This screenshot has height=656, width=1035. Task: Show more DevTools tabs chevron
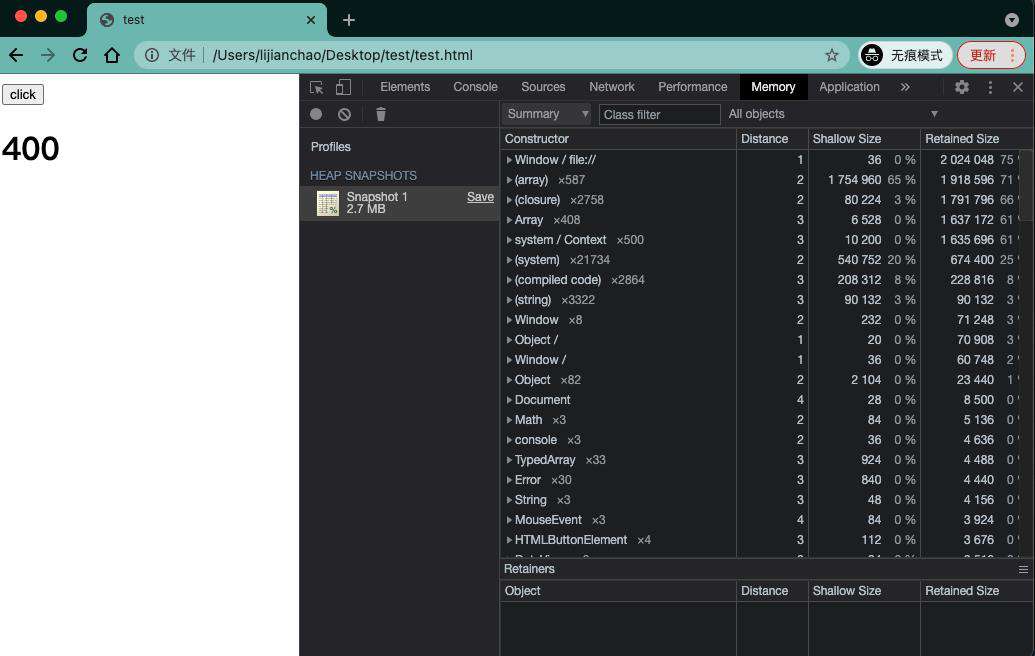905,87
